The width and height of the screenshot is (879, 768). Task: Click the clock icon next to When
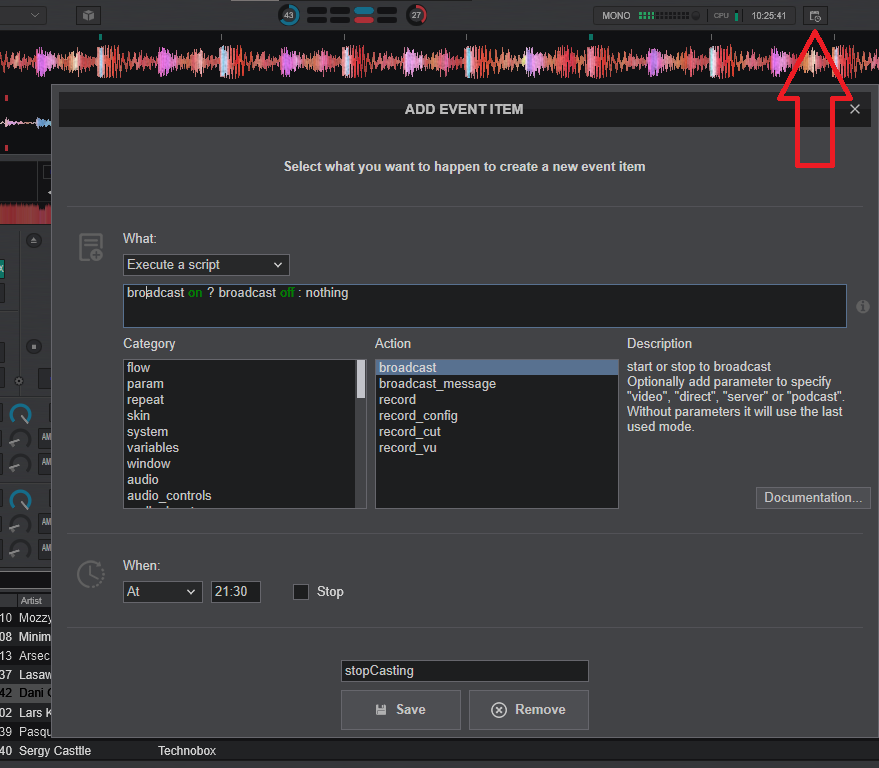pyautogui.click(x=91, y=574)
